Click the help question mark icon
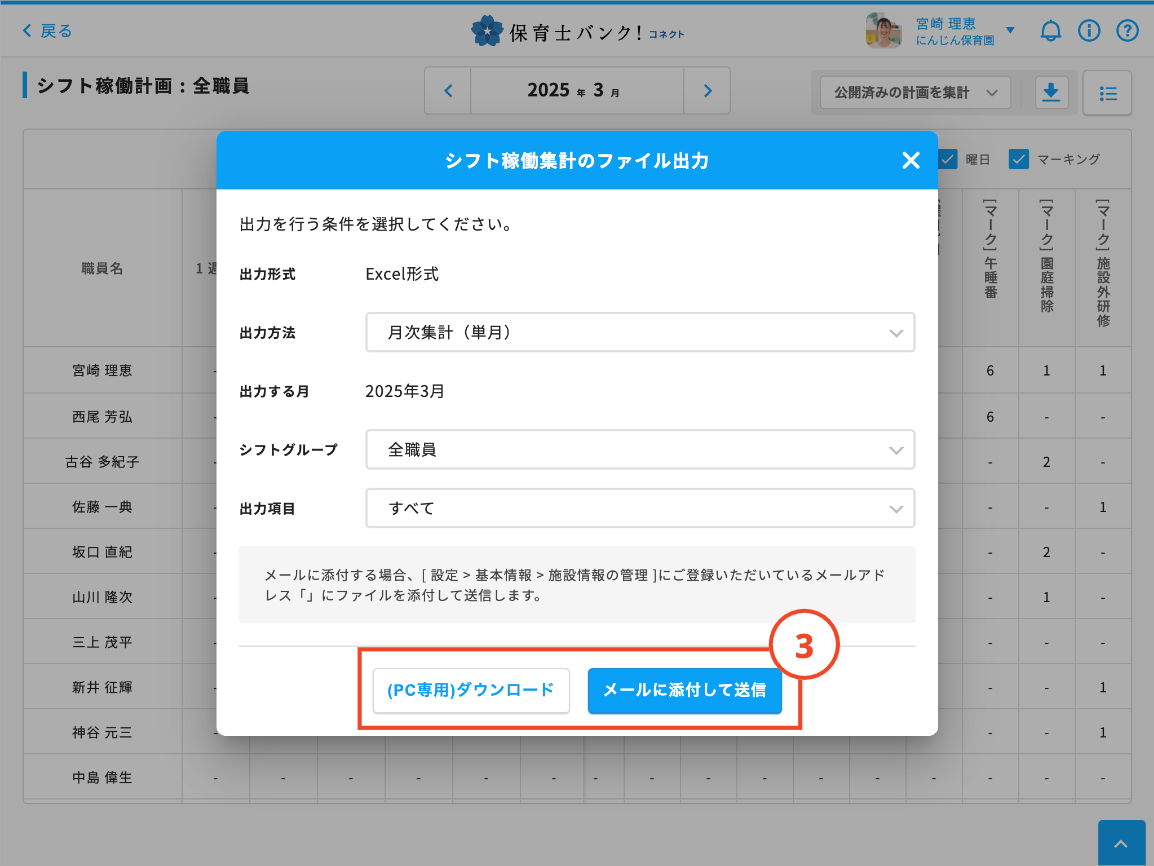This screenshot has height=866, width=1154. 1127,31
